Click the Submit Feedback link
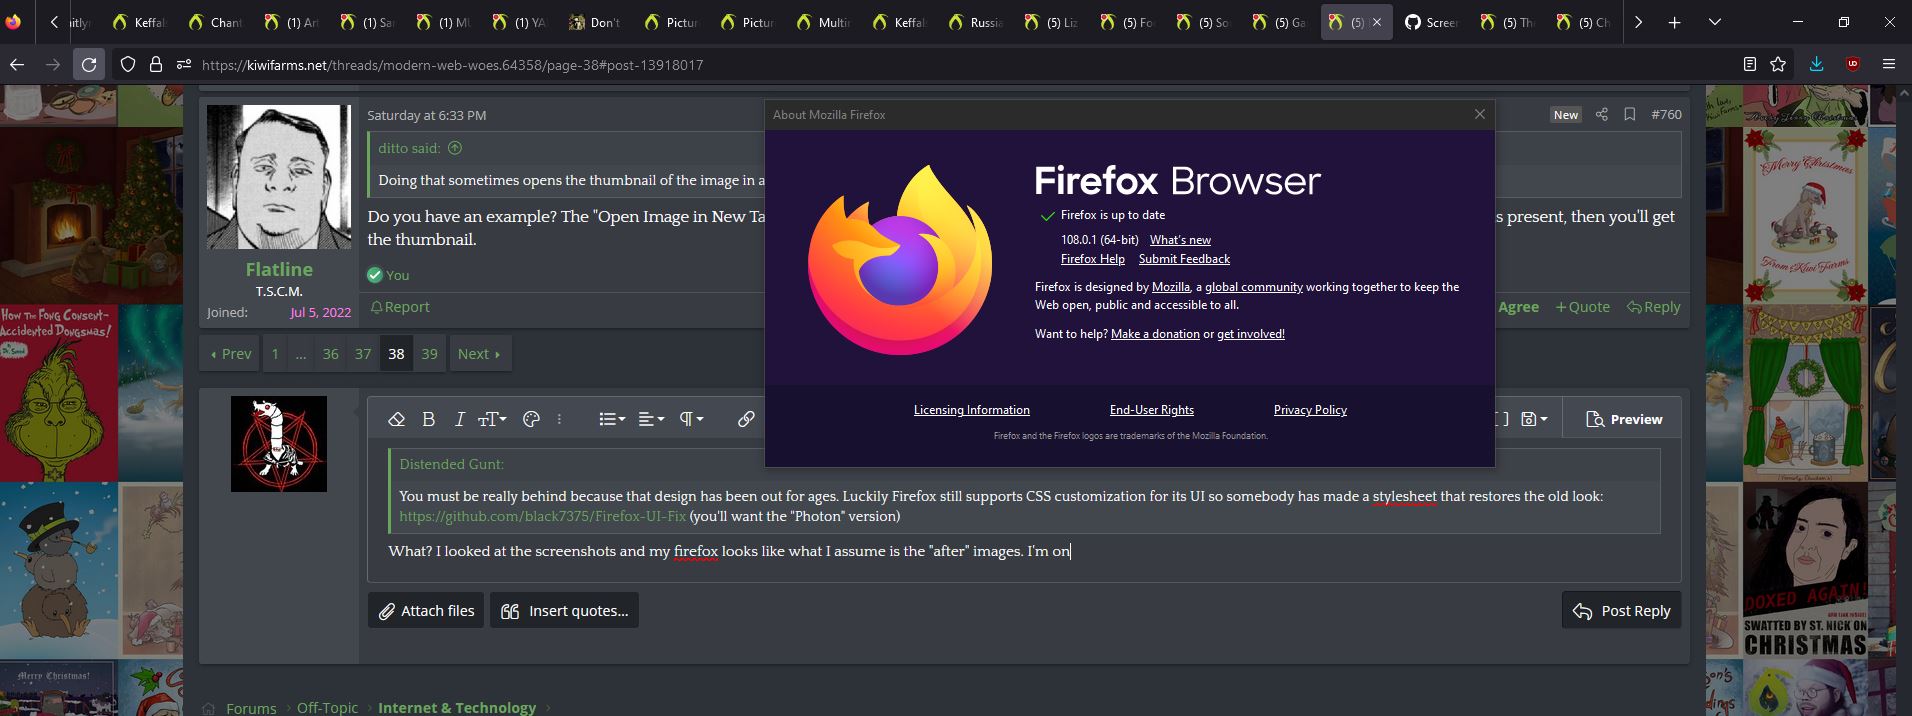The height and width of the screenshot is (716, 1912). (1184, 259)
